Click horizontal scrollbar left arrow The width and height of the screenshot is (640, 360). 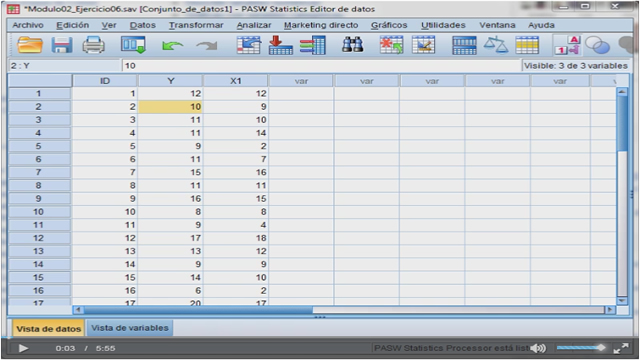[x=78, y=310]
